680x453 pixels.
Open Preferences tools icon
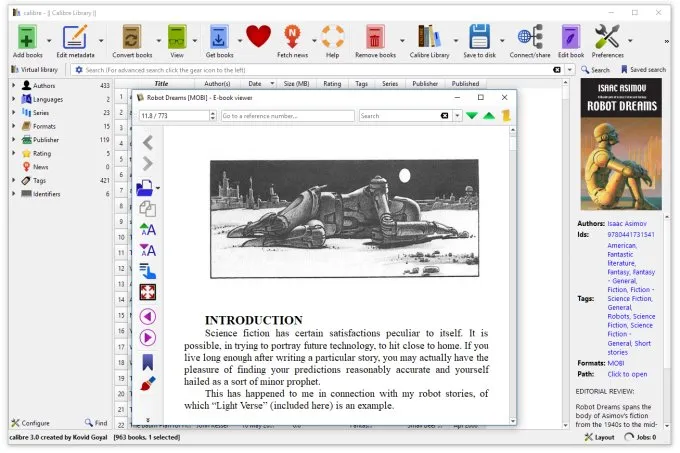click(607, 37)
